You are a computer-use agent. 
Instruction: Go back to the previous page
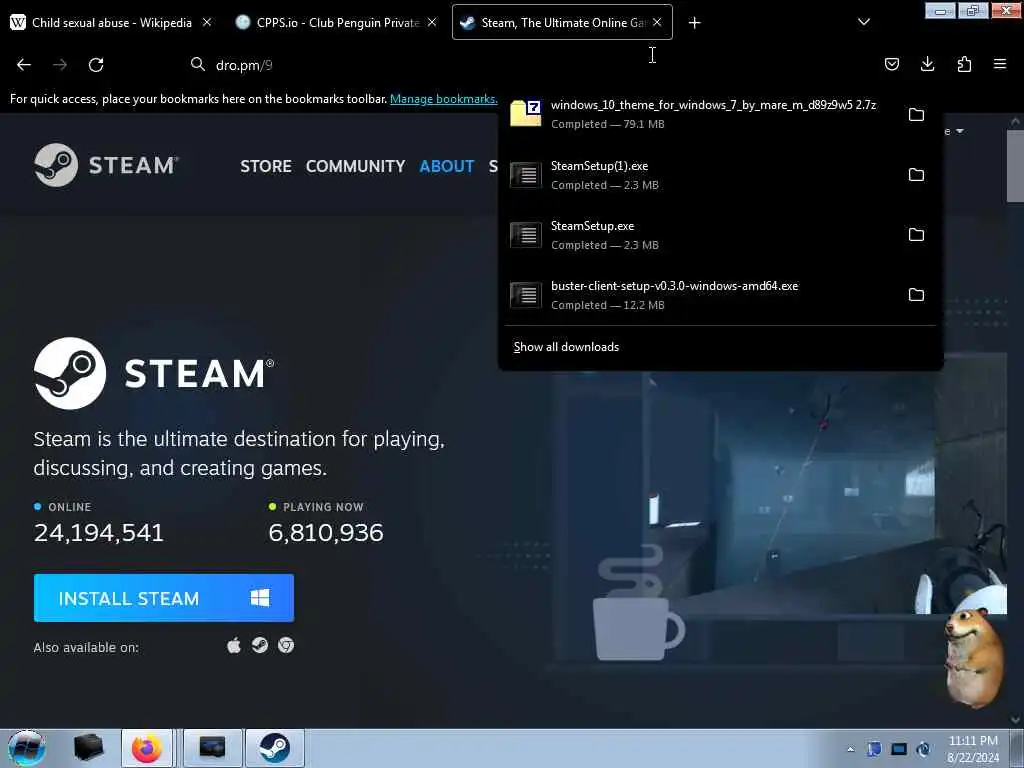(24, 65)
